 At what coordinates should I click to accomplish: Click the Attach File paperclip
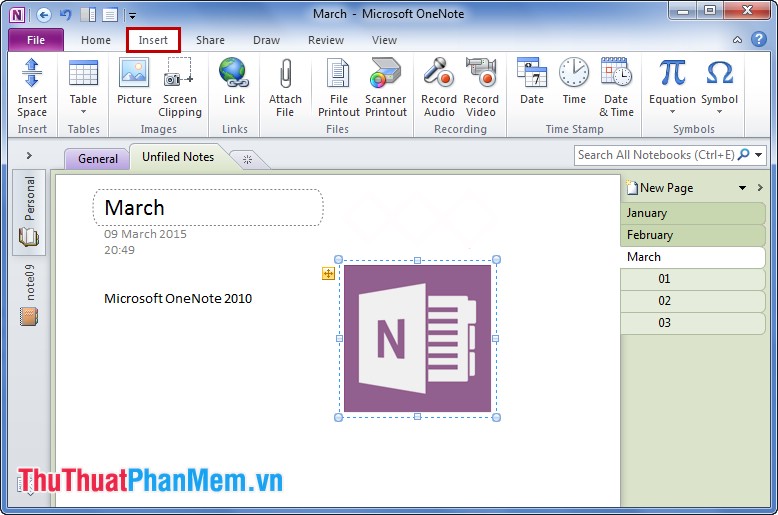tap(285, 88)
